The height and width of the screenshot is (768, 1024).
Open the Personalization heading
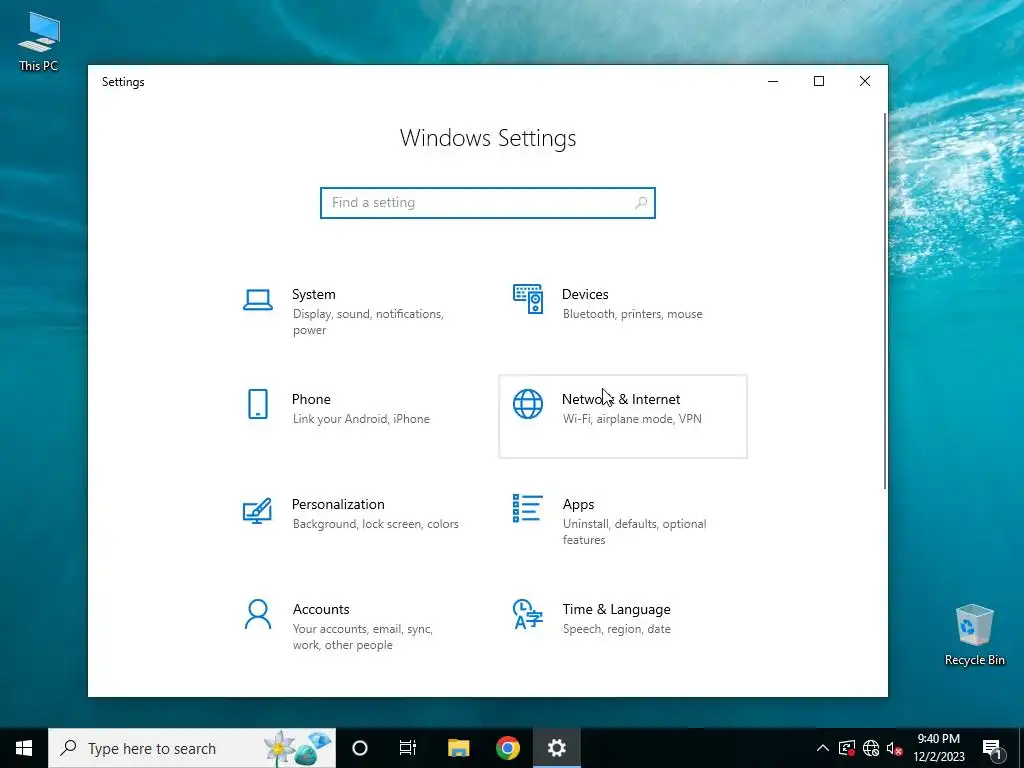pos(338,504)
